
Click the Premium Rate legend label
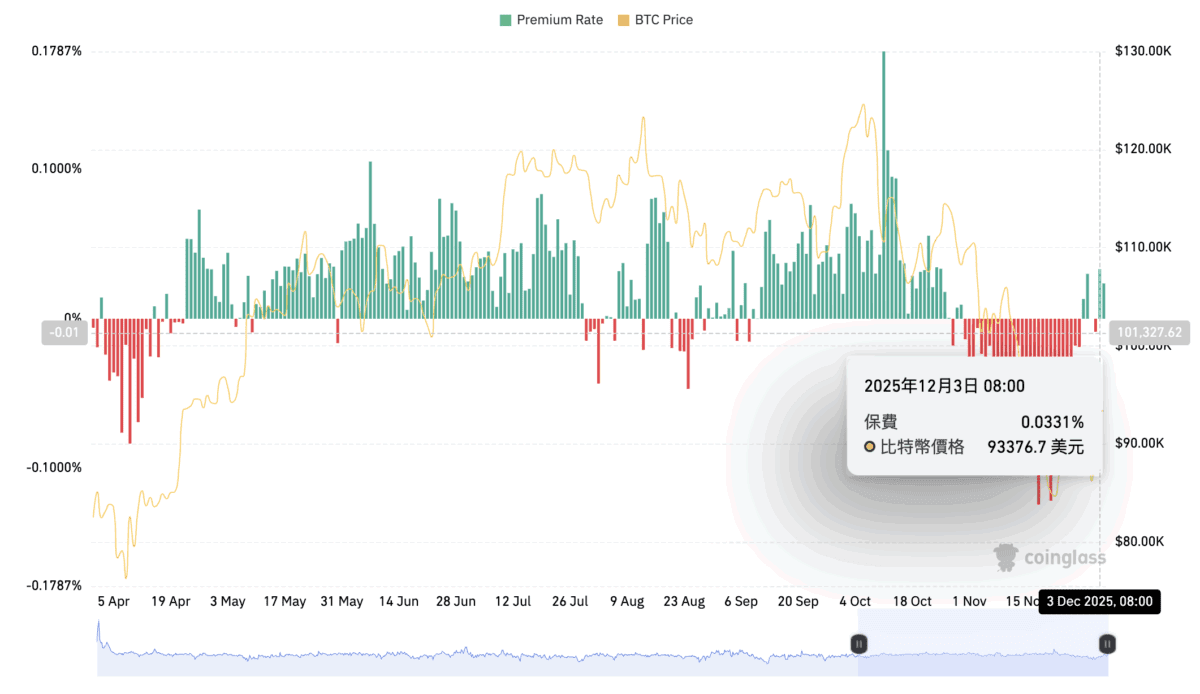pyautogui.click(x=559, y=20)
